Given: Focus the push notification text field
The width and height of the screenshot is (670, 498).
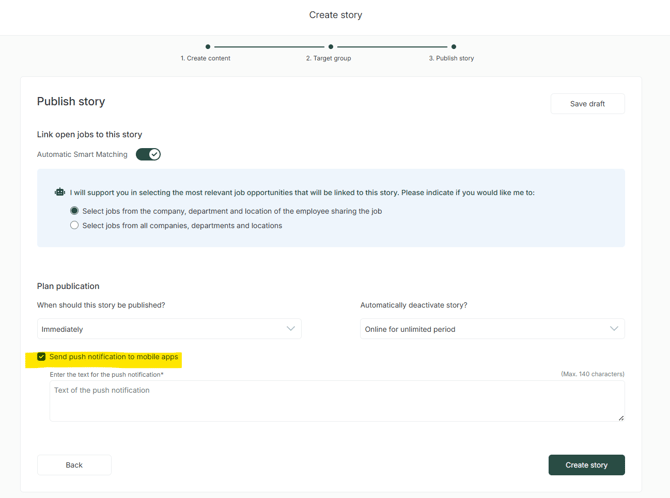Looking at the screenshot, I should pyautogui.click(x=336, y=400).
